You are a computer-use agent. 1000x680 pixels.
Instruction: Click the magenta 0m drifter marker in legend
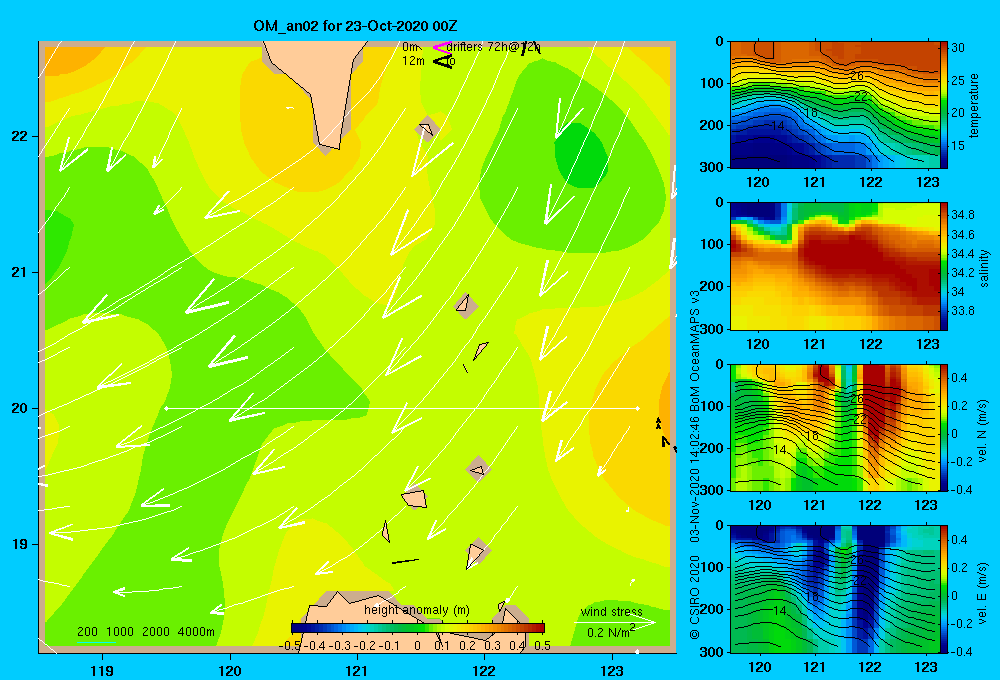442,47
